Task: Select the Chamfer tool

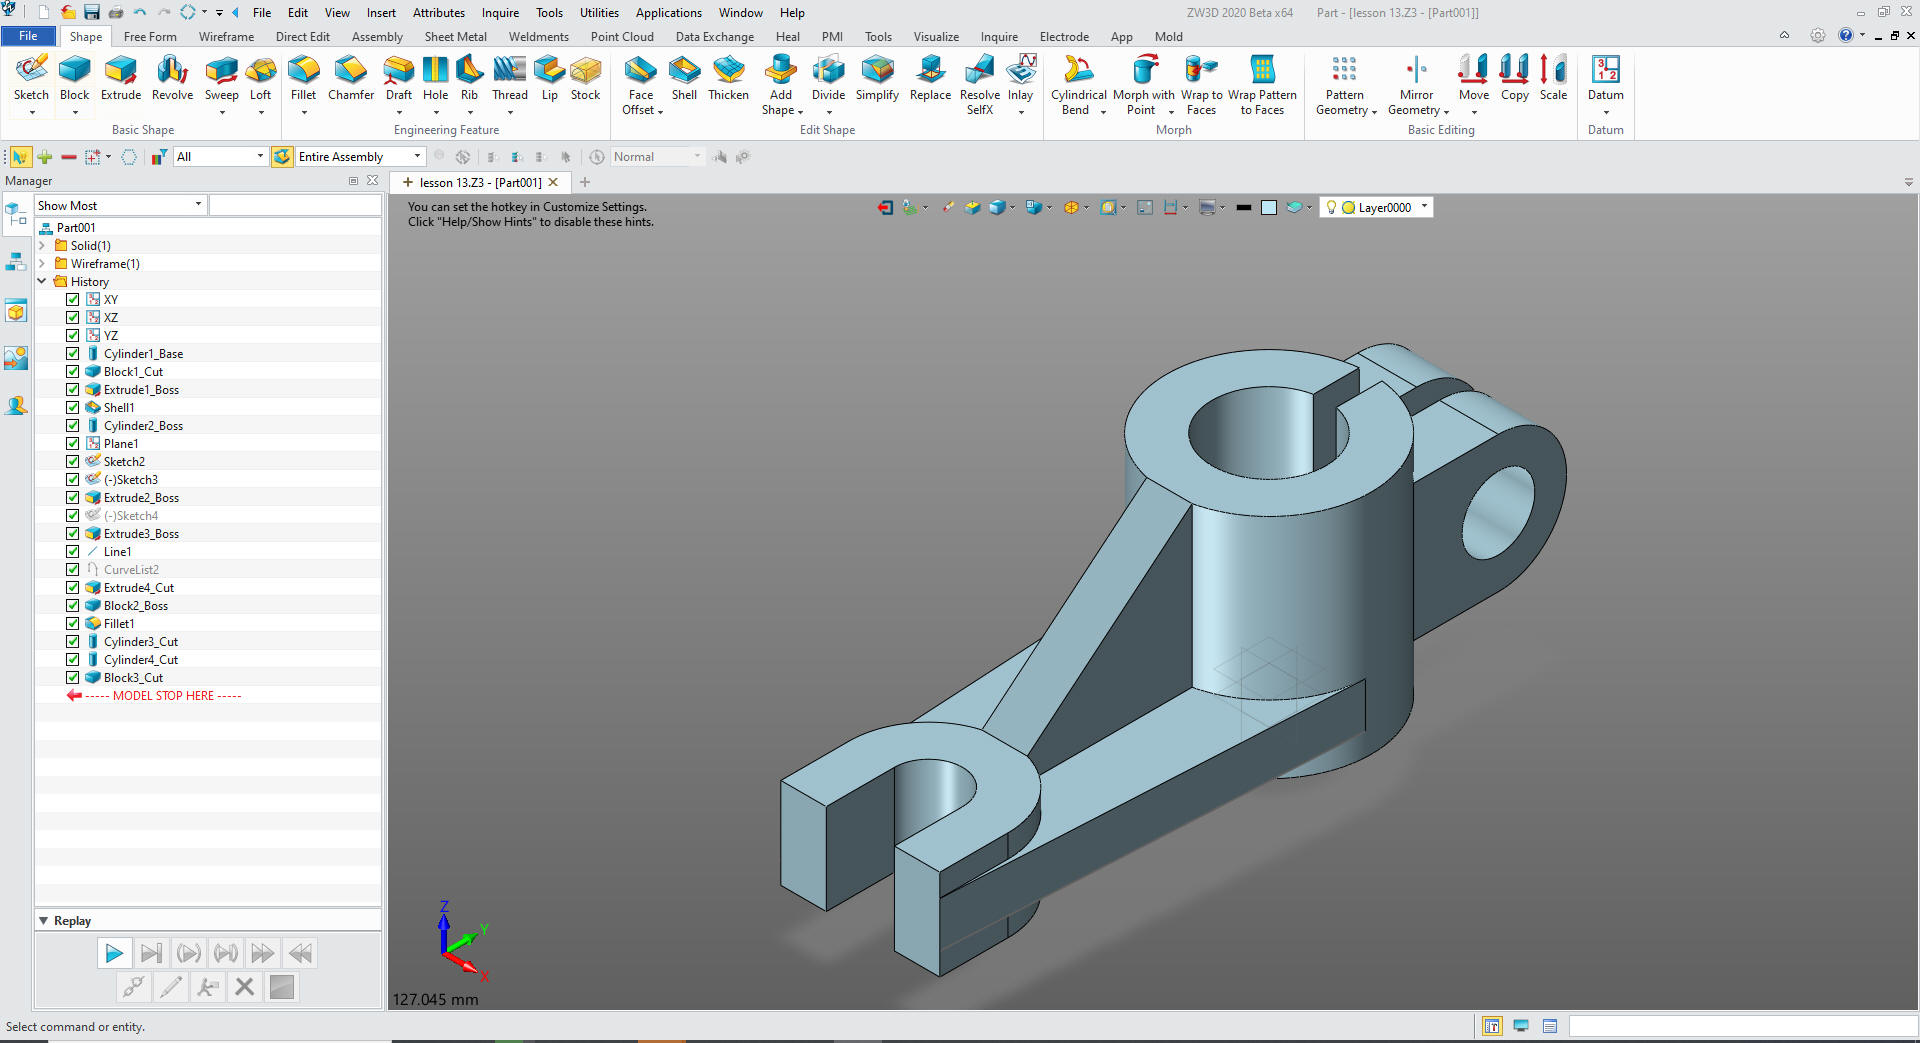Action: coord(351,78)
